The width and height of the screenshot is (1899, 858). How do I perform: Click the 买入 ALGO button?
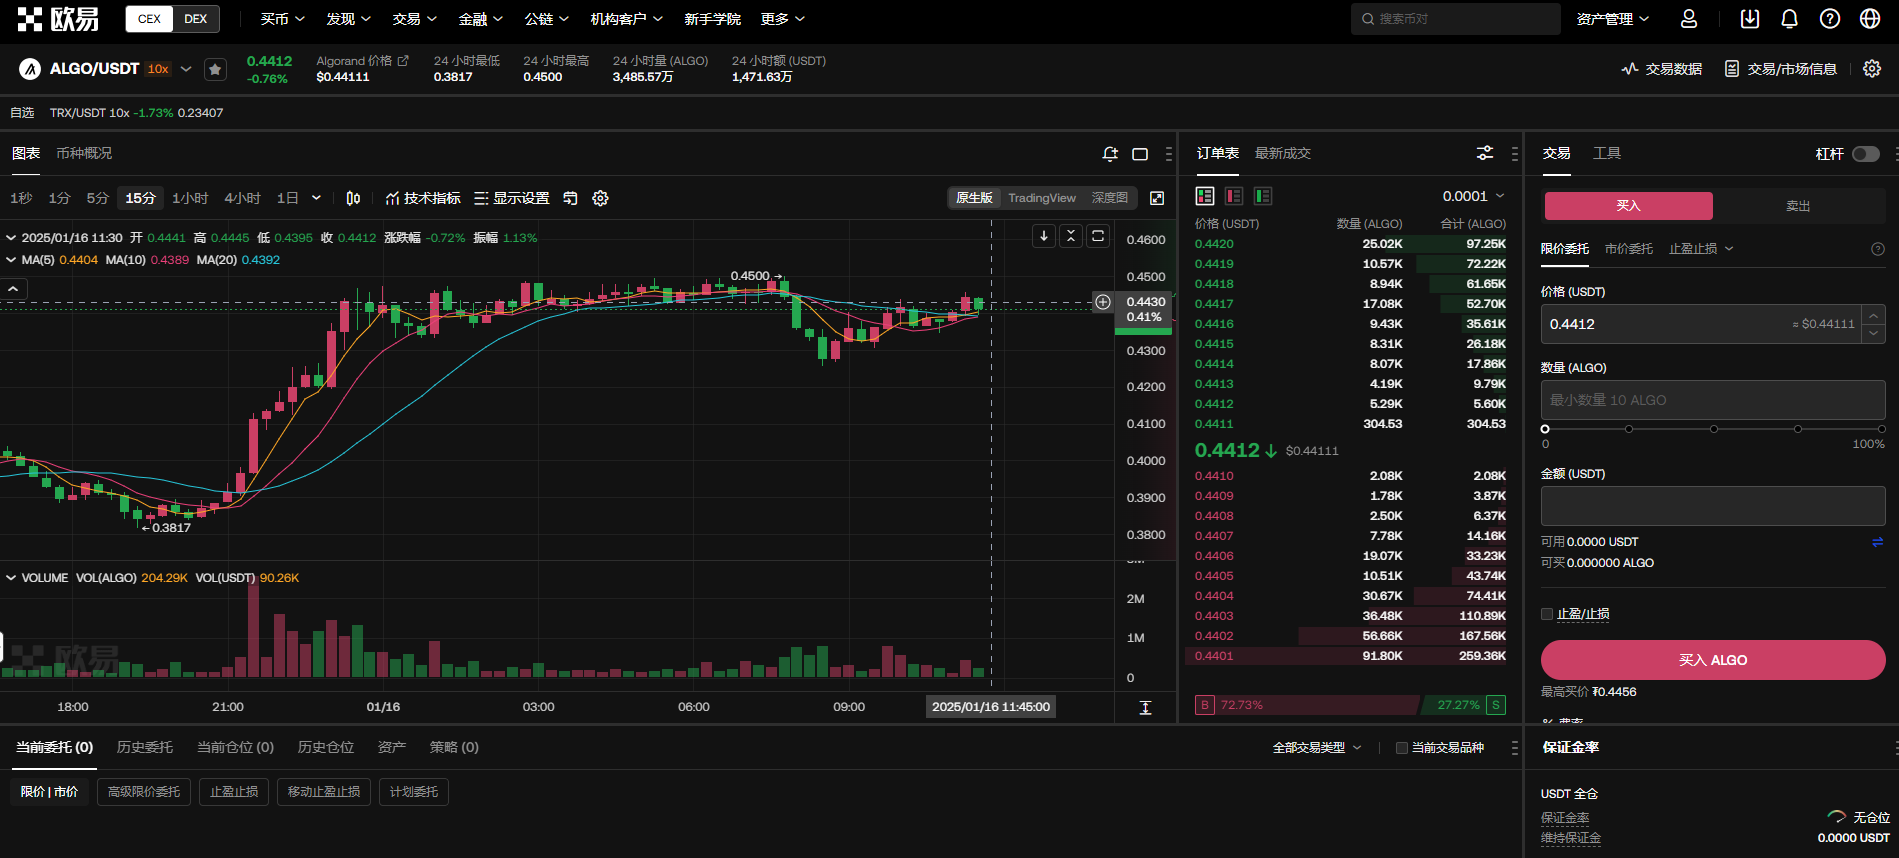pyautogui.click(x=1712, y=660)
